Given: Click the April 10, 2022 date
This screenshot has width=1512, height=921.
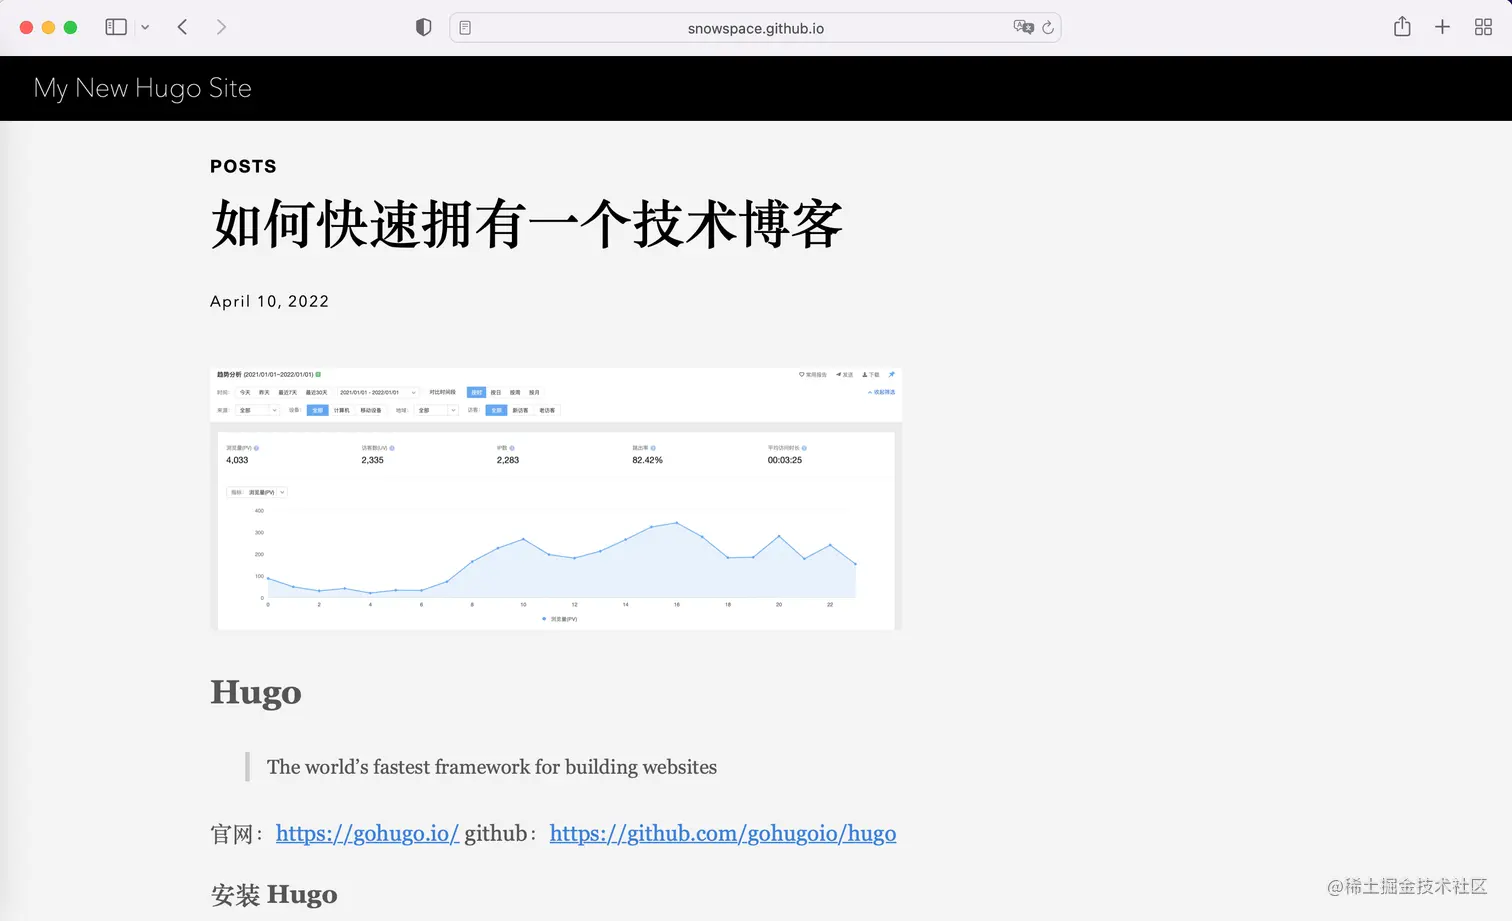Looking at the screenshot, I should (269, 301).
